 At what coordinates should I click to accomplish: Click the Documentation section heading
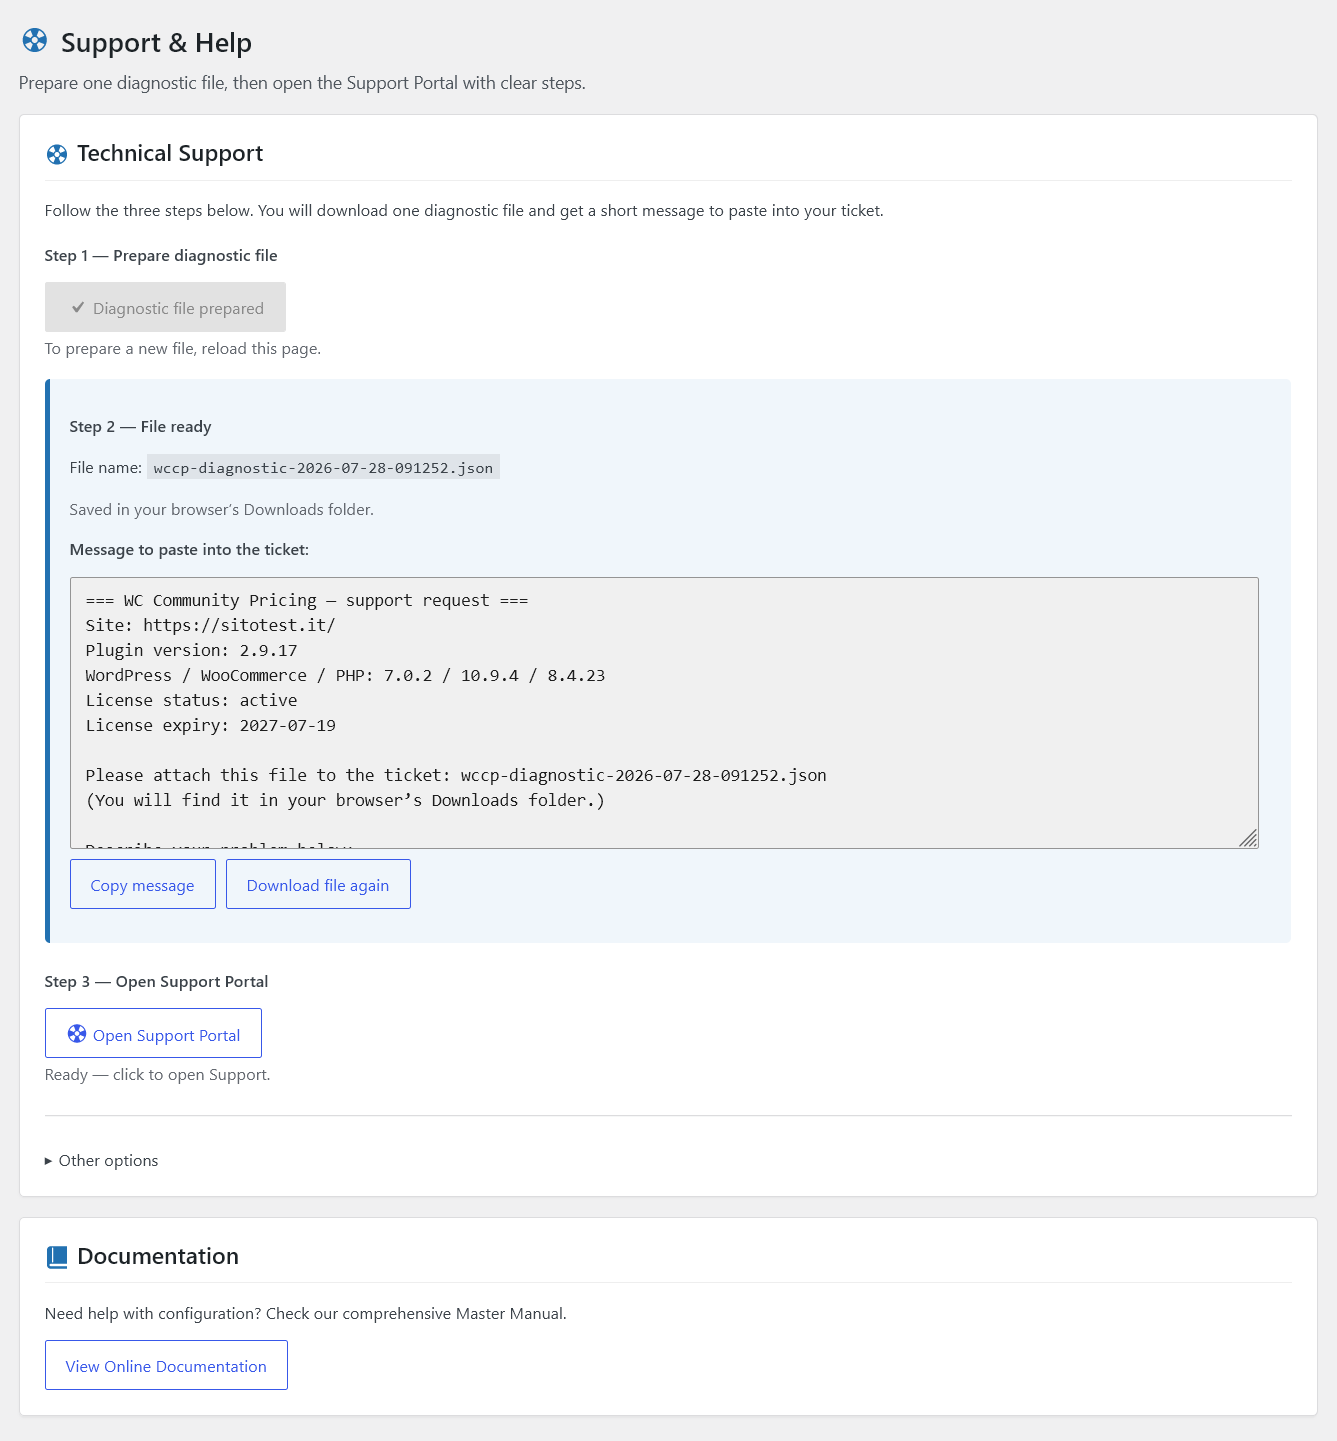tap(158, 1256)
